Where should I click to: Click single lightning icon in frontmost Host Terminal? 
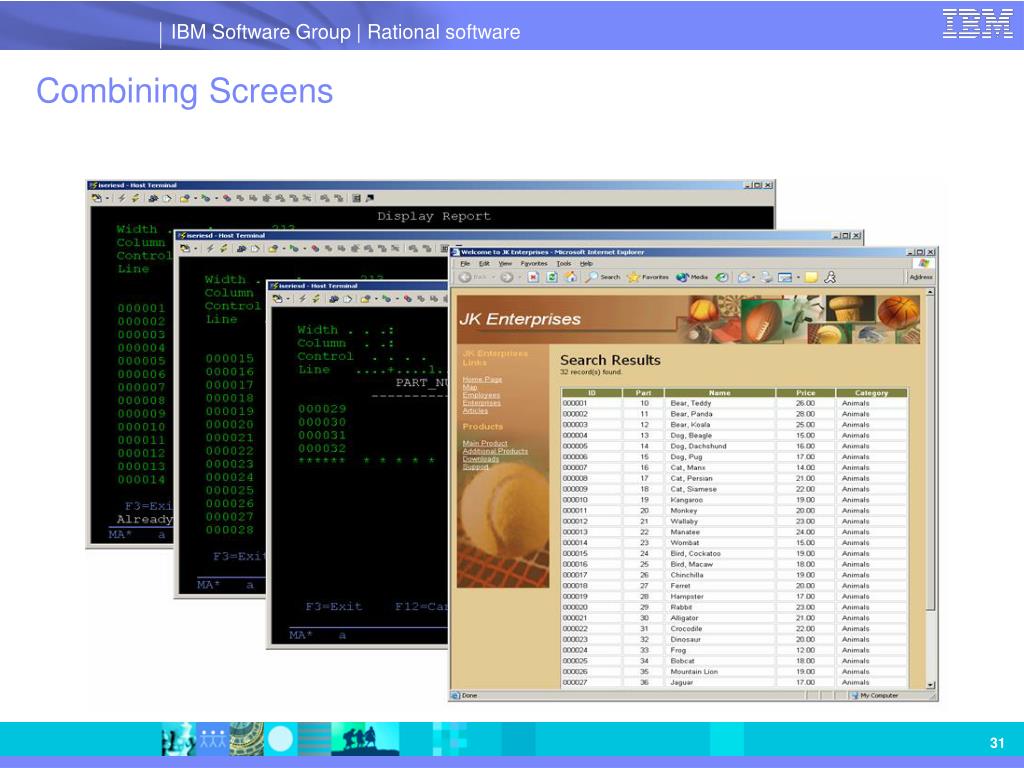[302, 298]
